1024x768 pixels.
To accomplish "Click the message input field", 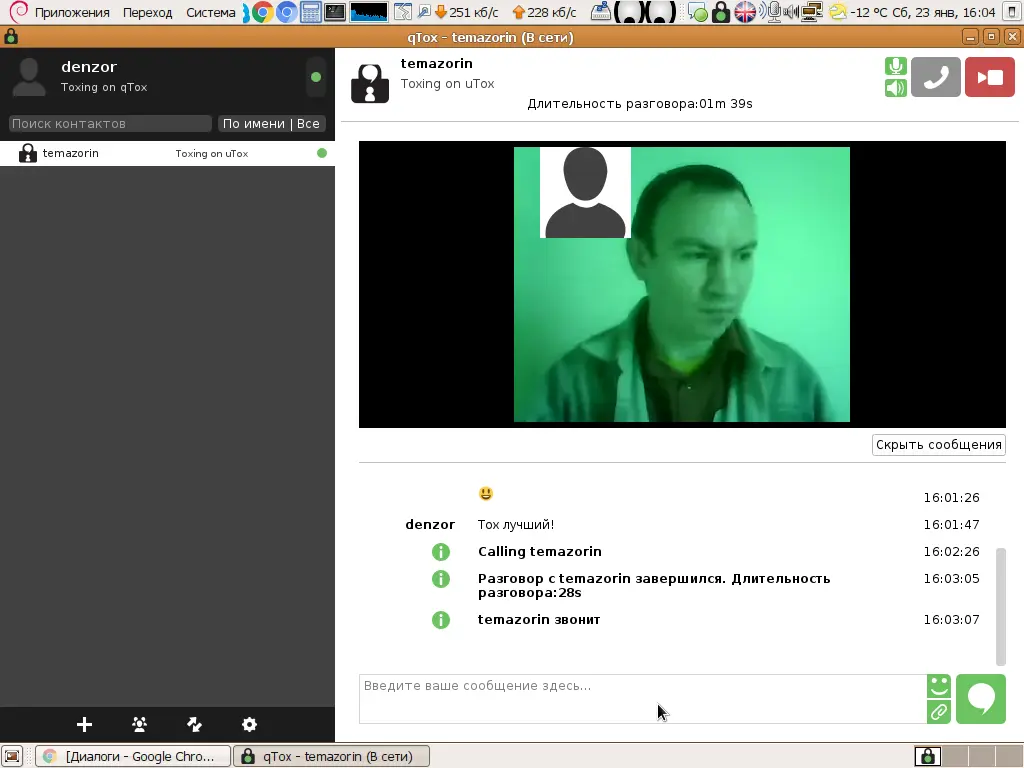I will point(643,699).
